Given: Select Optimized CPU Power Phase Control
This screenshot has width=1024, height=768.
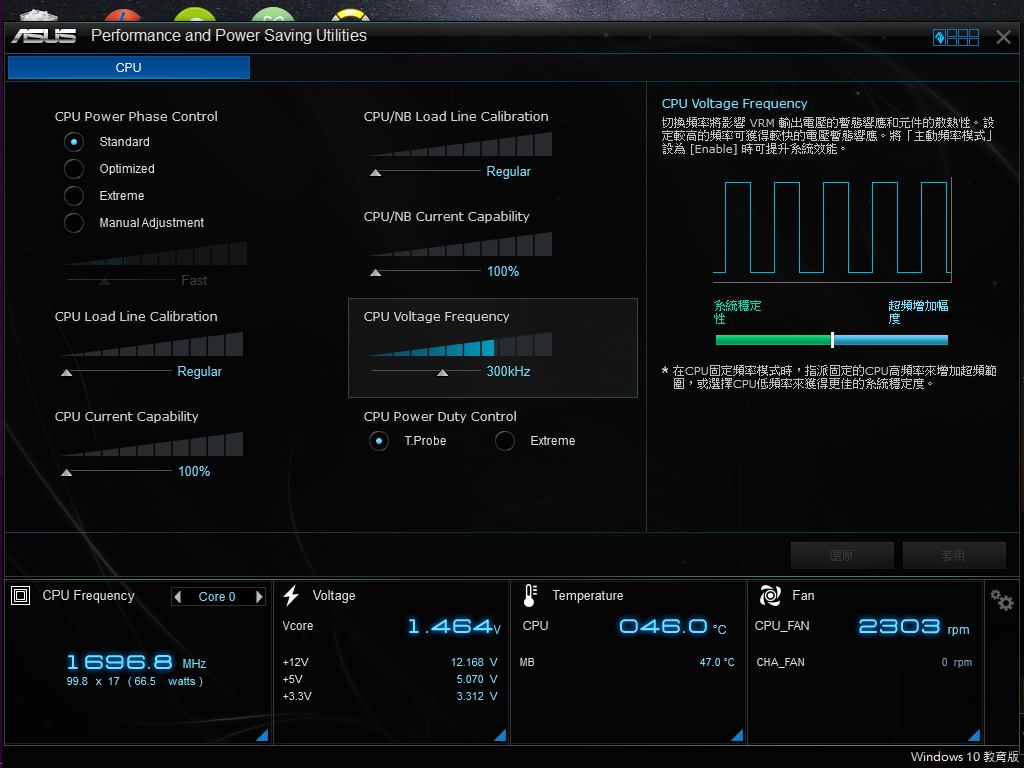Looking at the screenshot, I should click(x=74, y=168).
